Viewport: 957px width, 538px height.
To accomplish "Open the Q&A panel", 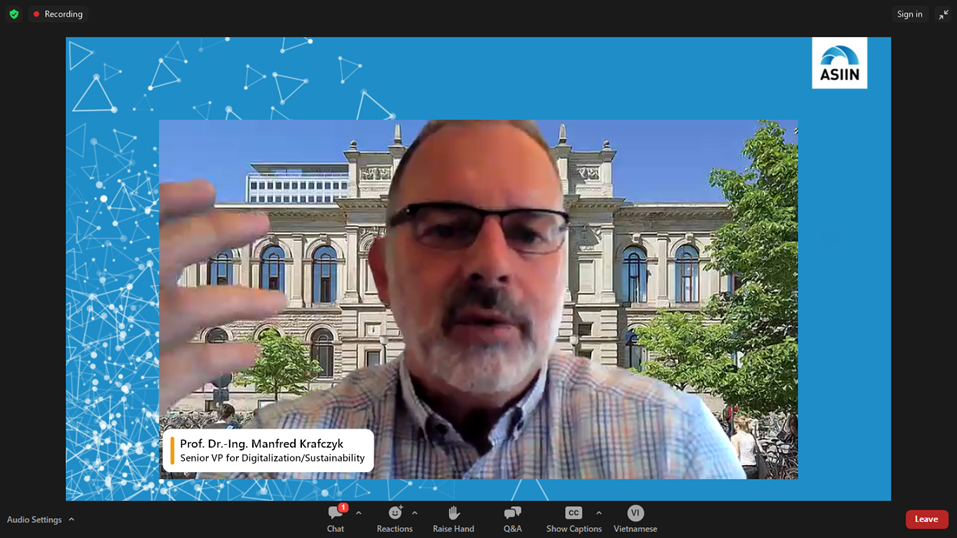I will (513, 519).
